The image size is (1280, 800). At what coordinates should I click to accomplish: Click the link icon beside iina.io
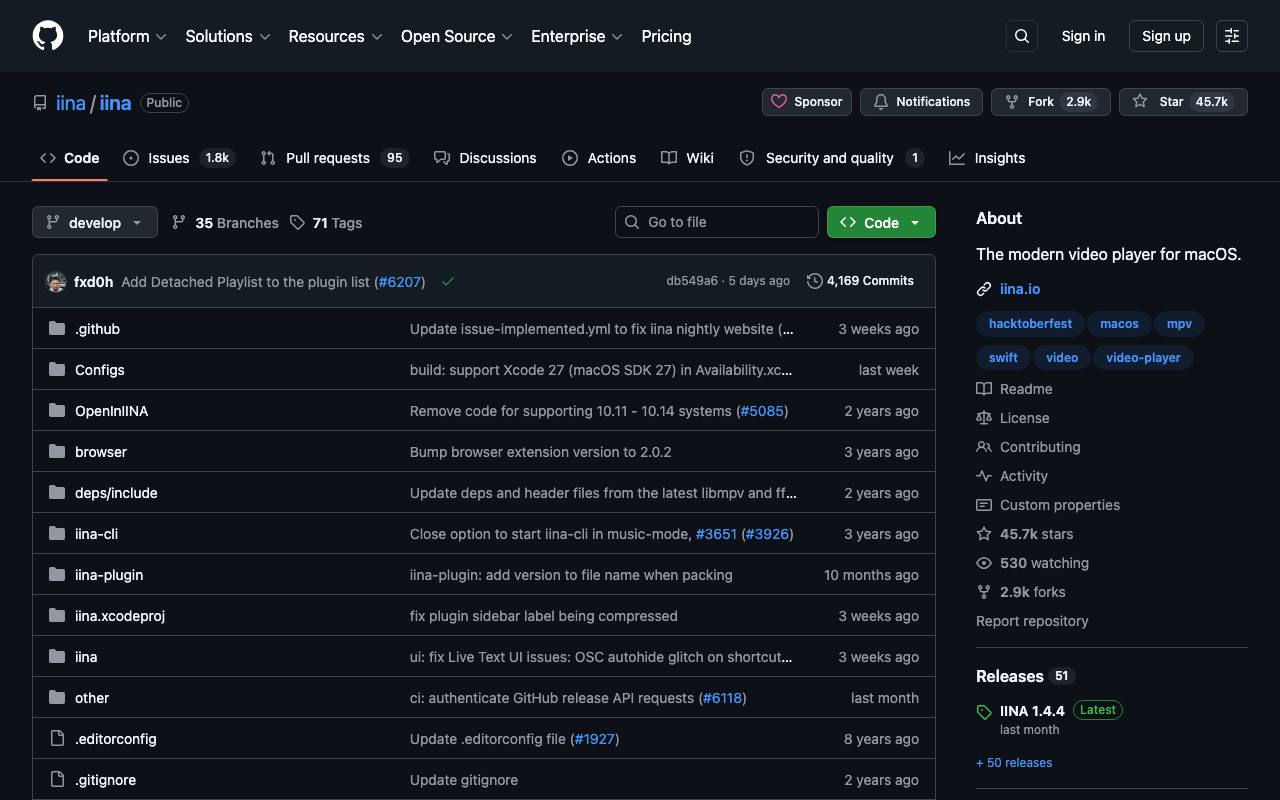[984, 289]
